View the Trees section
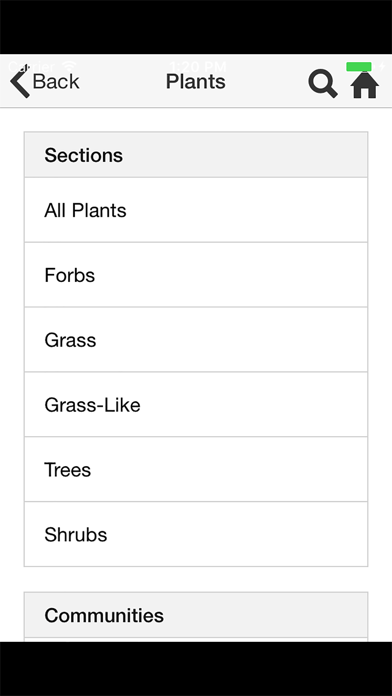The image size is (392, 696). click(x=196, y=469)
